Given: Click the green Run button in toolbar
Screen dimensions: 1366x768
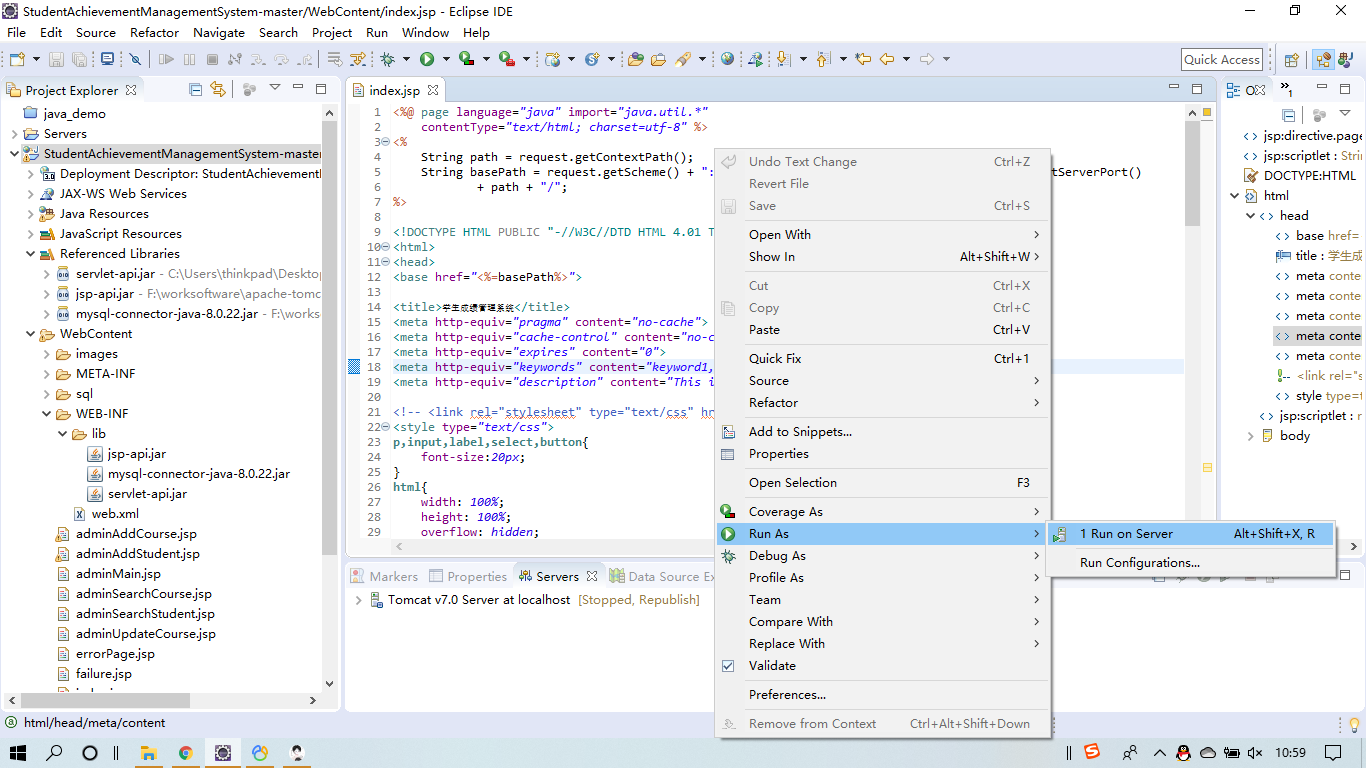Looking at the screenshot, I should tap(427, 60).
